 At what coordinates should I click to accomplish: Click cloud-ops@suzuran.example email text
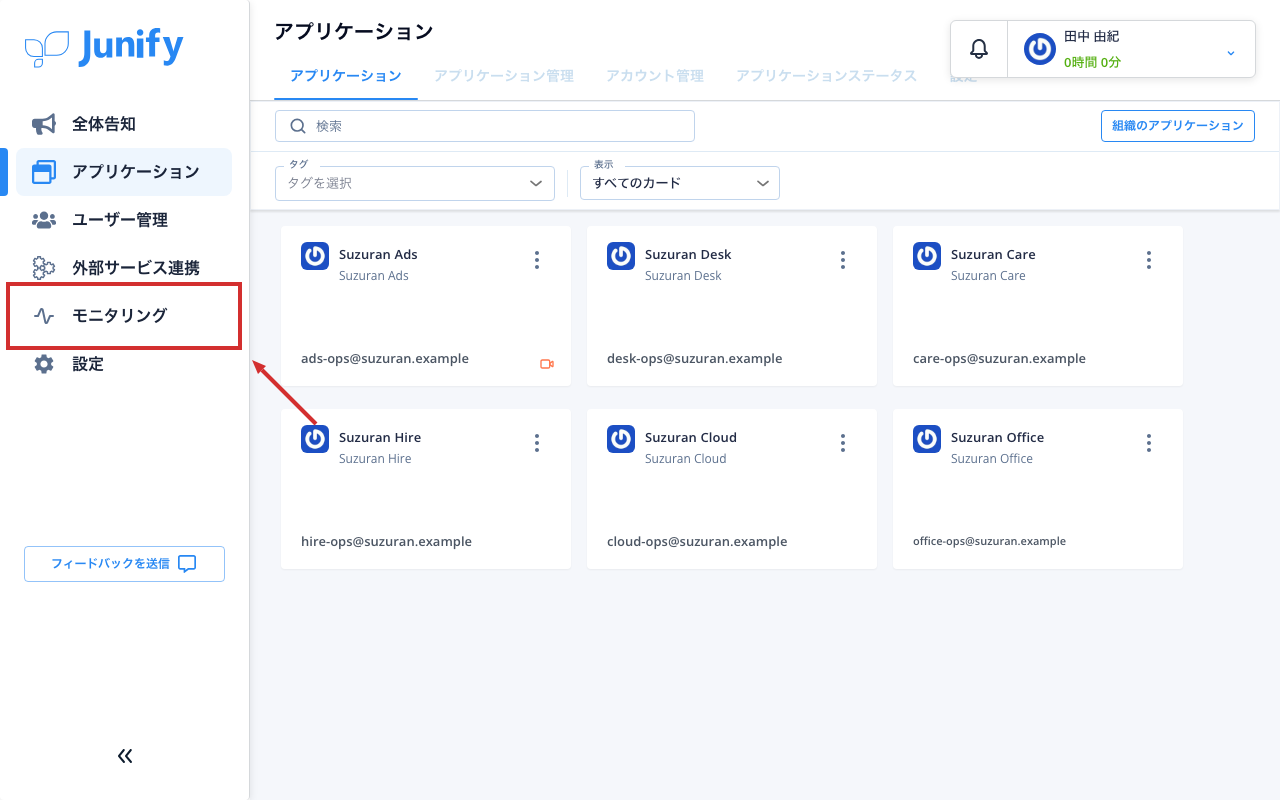697,541
